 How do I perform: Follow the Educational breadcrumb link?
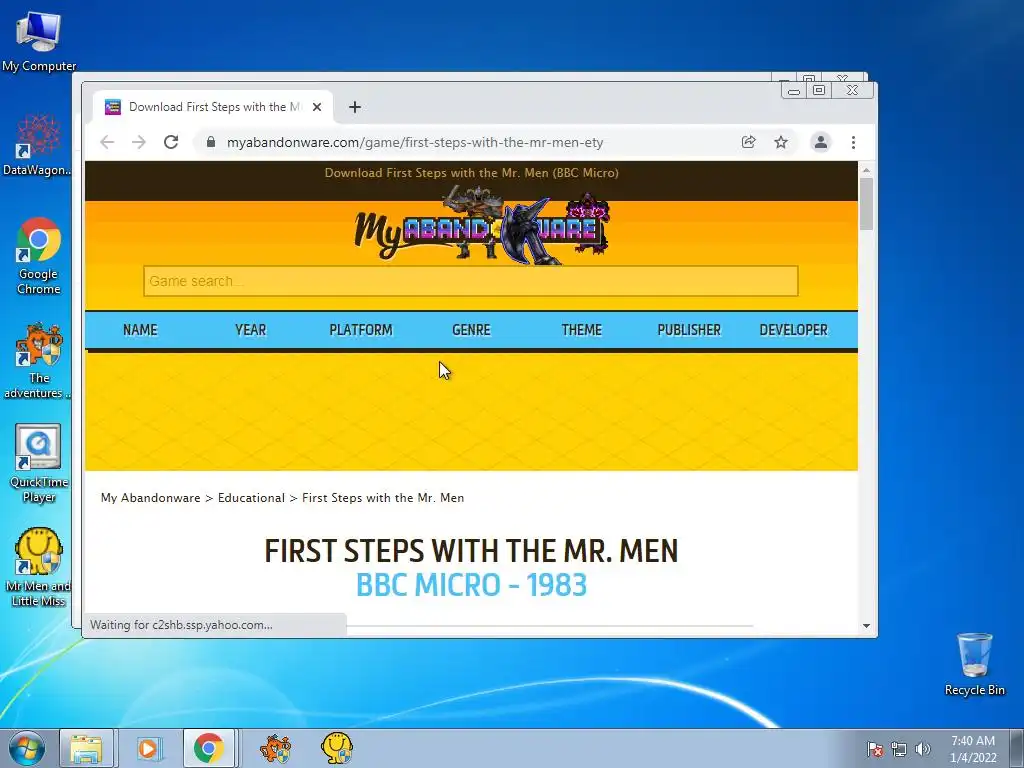coord(251,498)
